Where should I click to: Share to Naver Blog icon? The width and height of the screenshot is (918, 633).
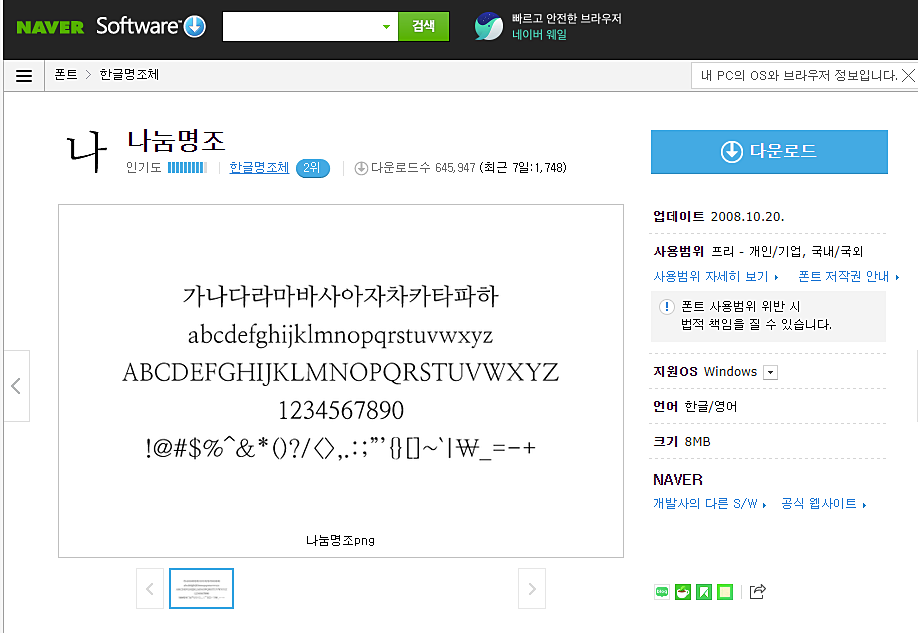662,592
